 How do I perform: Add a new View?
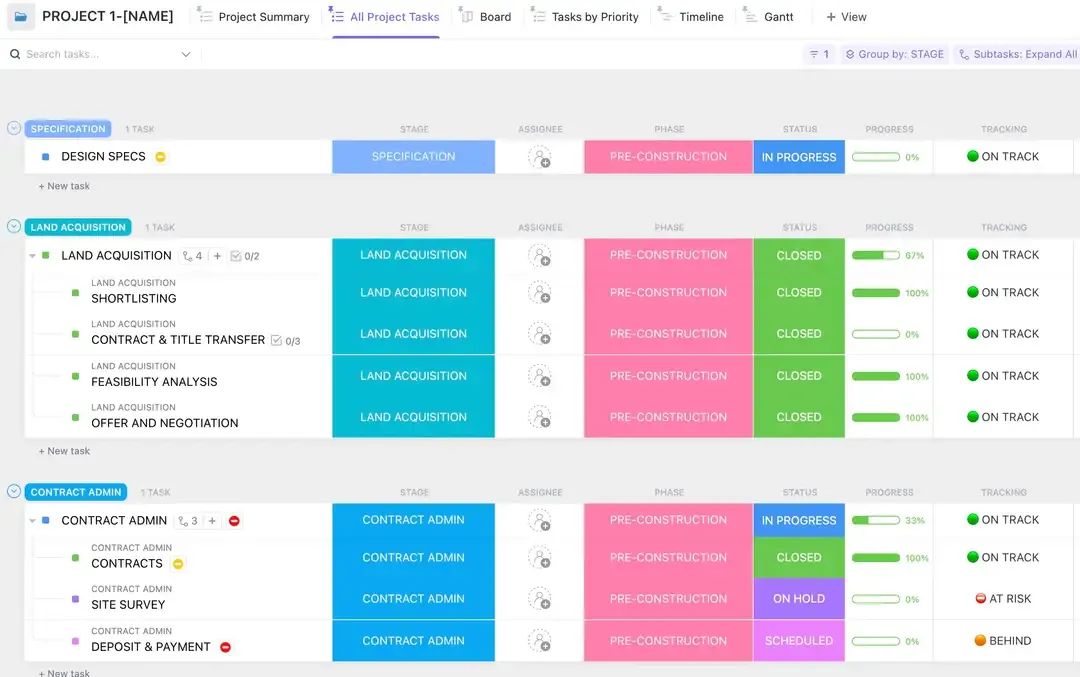click(846, 17)
